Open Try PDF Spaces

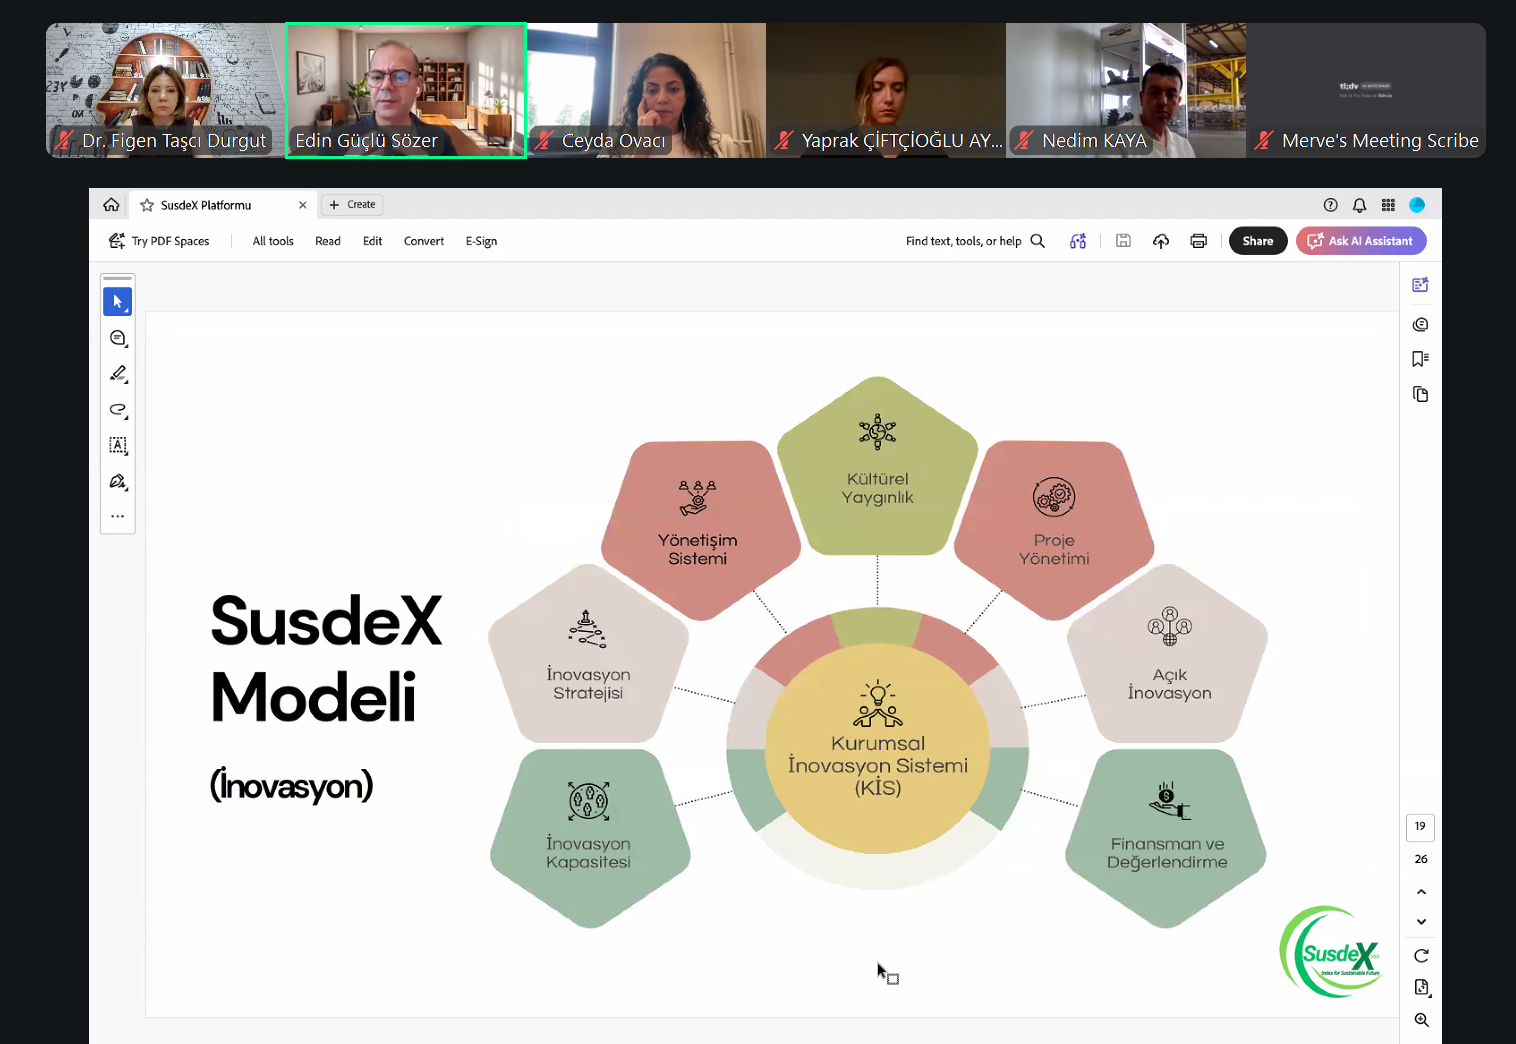pos(159,241)
